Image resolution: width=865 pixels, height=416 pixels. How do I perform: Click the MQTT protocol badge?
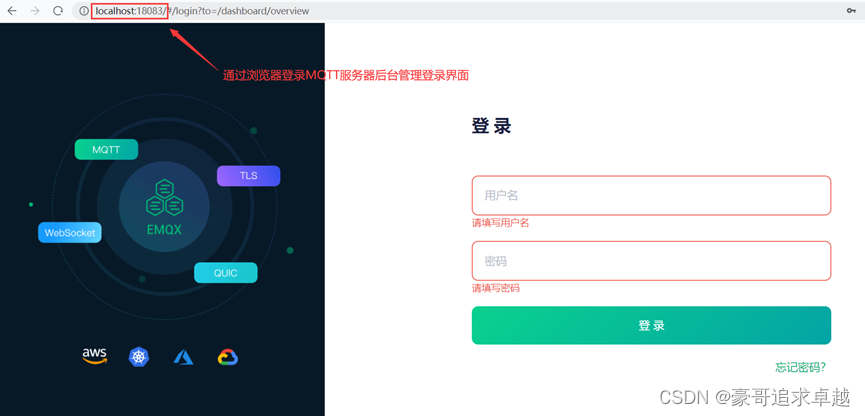coord(106,150)
